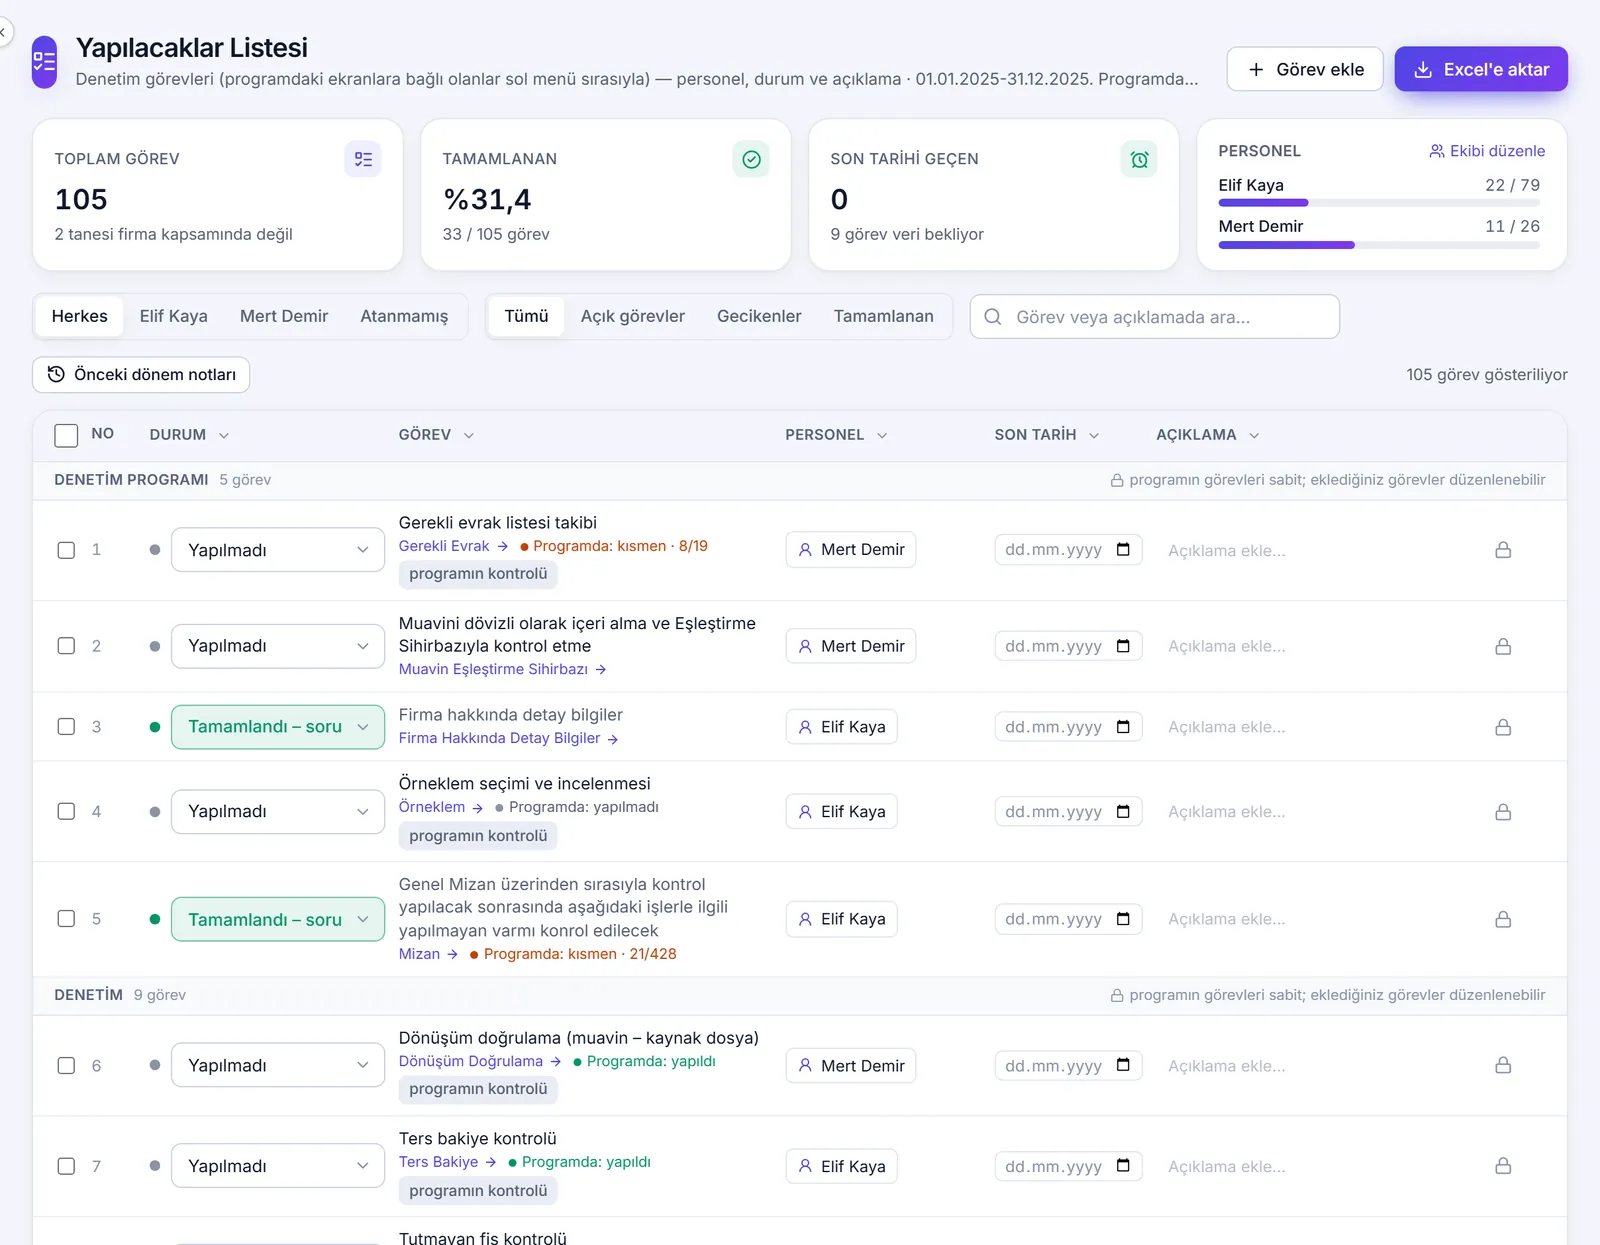
Task: Export using Excel'e aktar button
Action: [x=1481, y=69]
